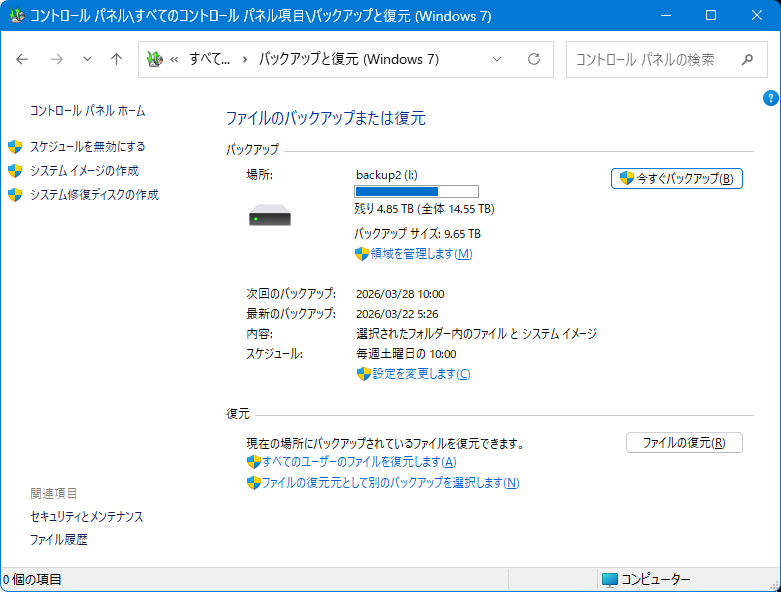Open 領域を管理します link
Image resolution: width=781 pixels, height=592 pixels.
coord(420,254)
